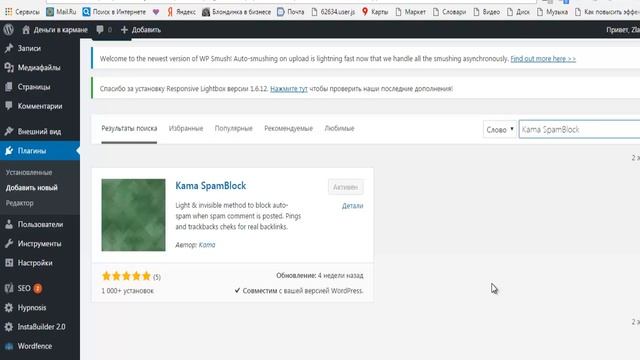Image resolution: width=640 pixels, height=360 pixels.
Task: Click Kama SpamBlock green thumbnail
Action: click(x=133, y=215)
